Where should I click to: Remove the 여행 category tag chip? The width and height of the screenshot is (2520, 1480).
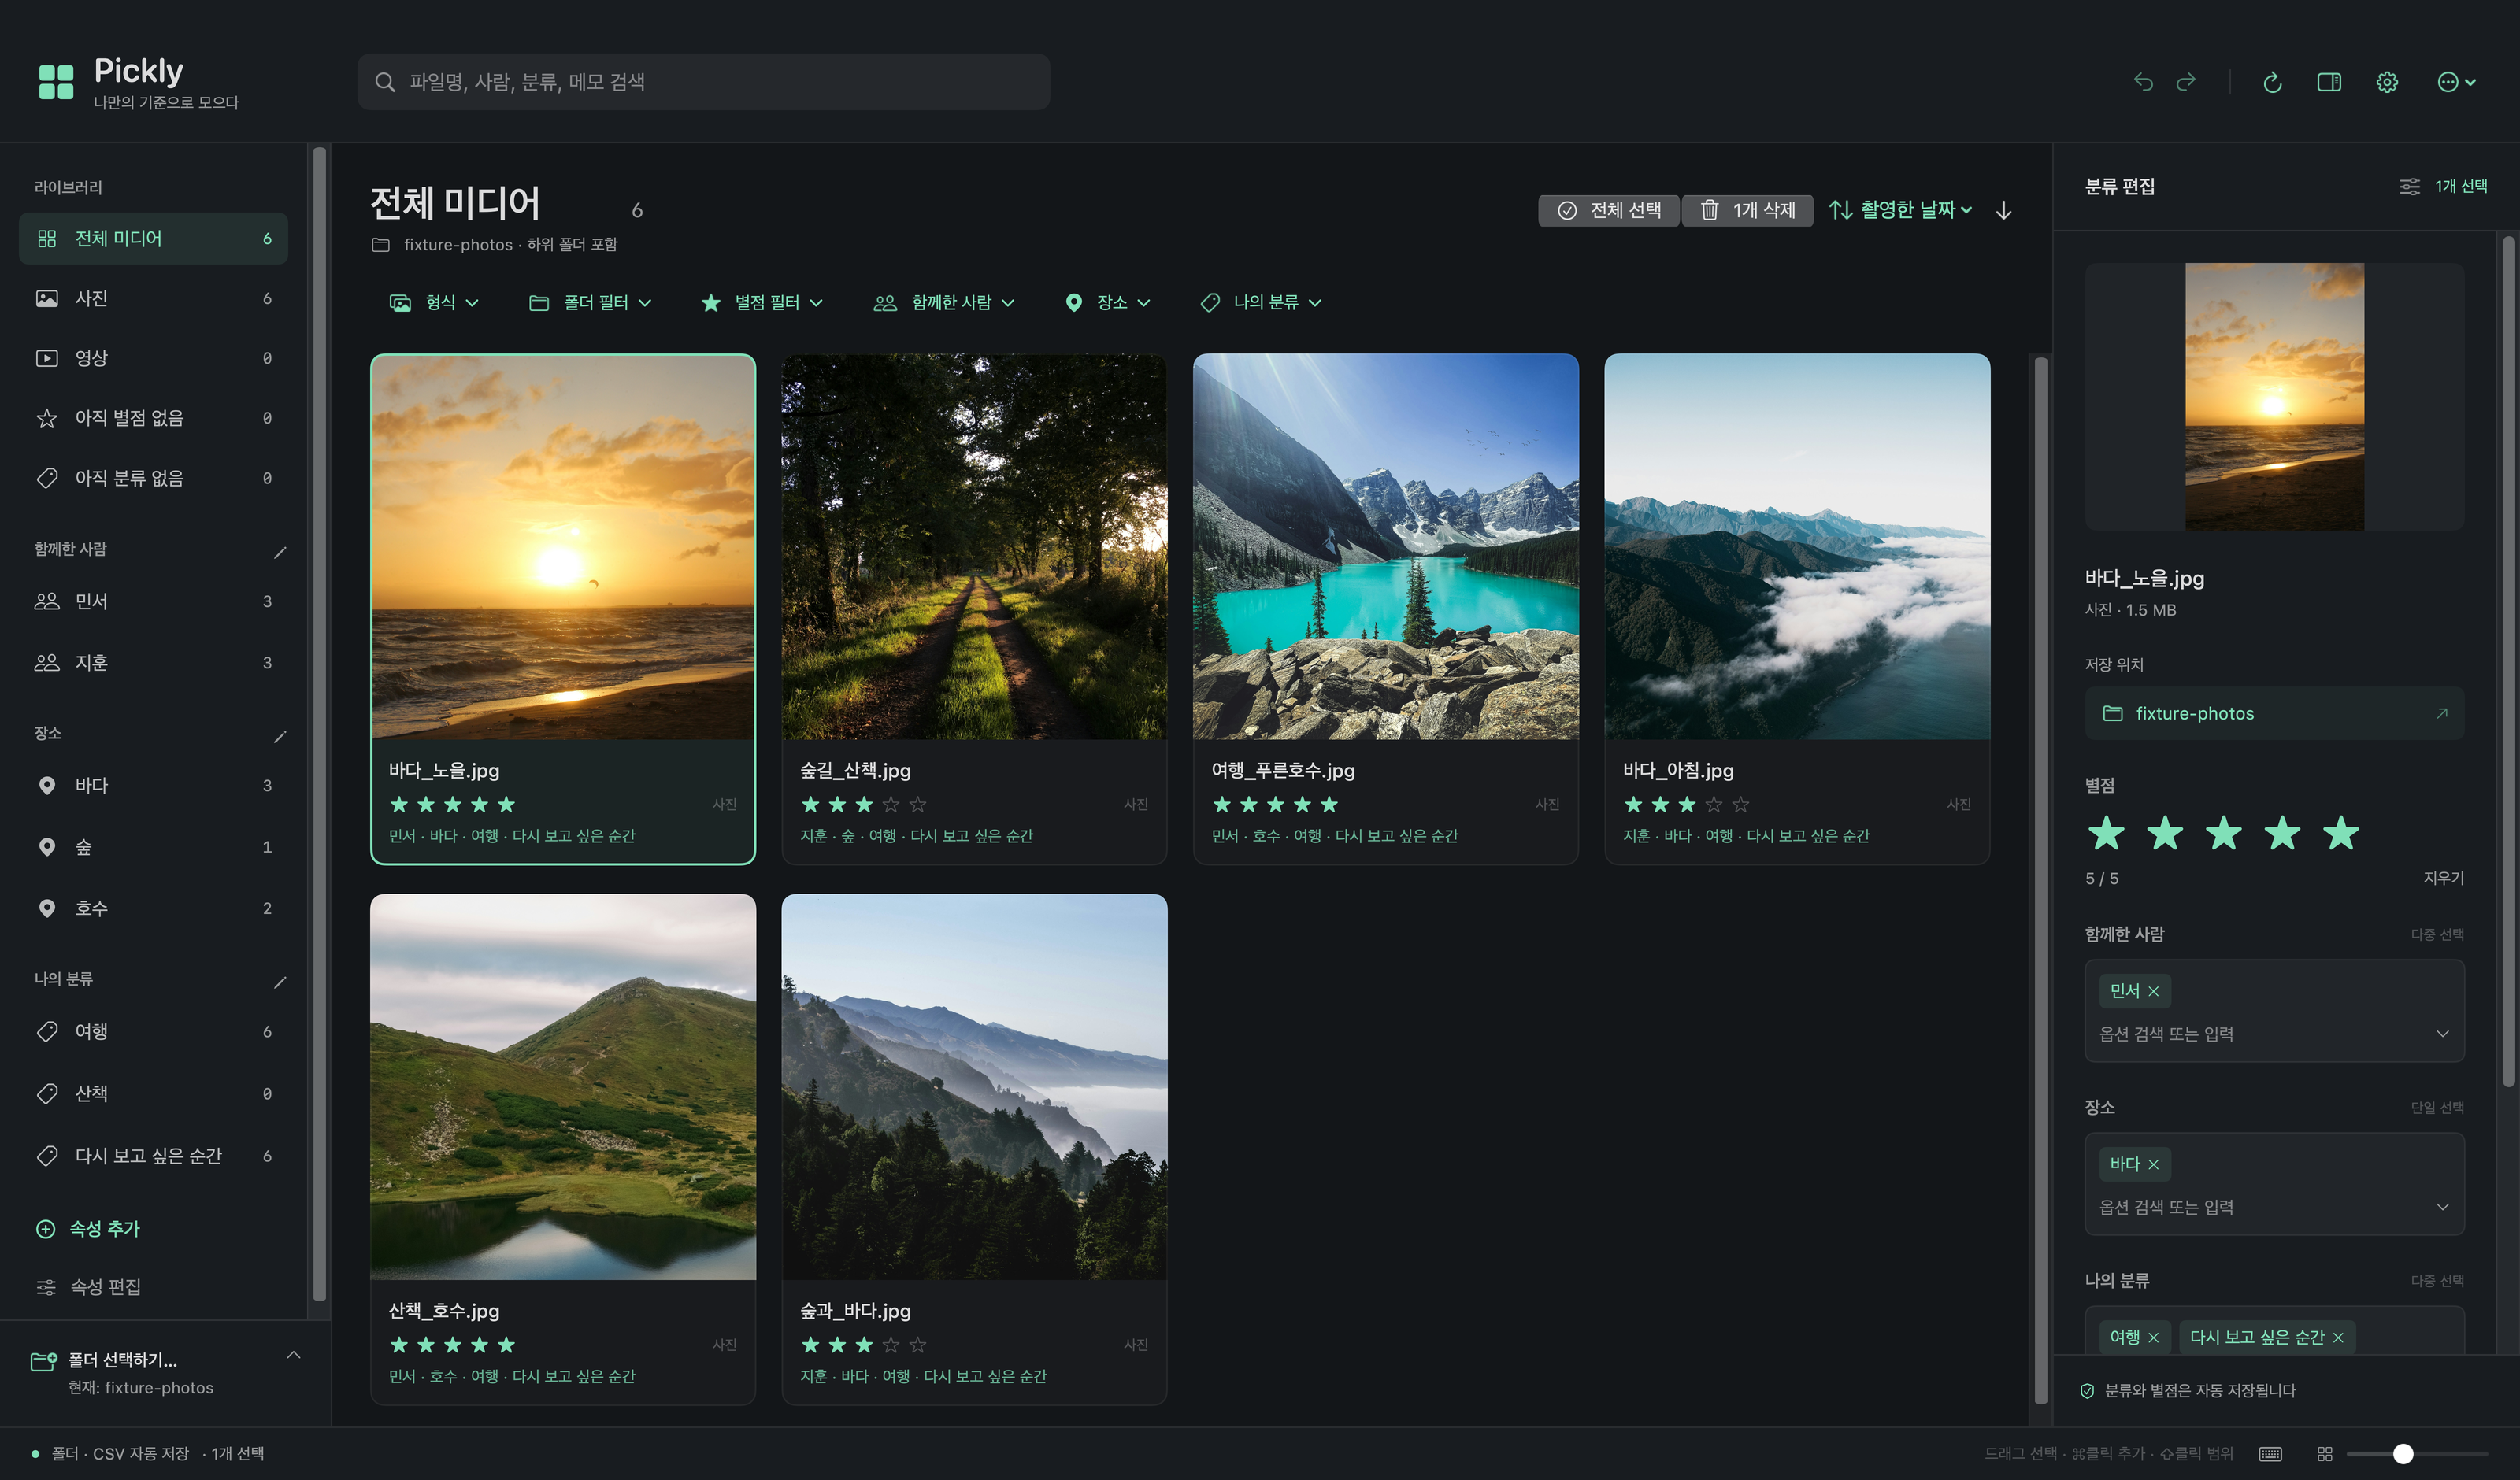(x=2154, y=1337)
